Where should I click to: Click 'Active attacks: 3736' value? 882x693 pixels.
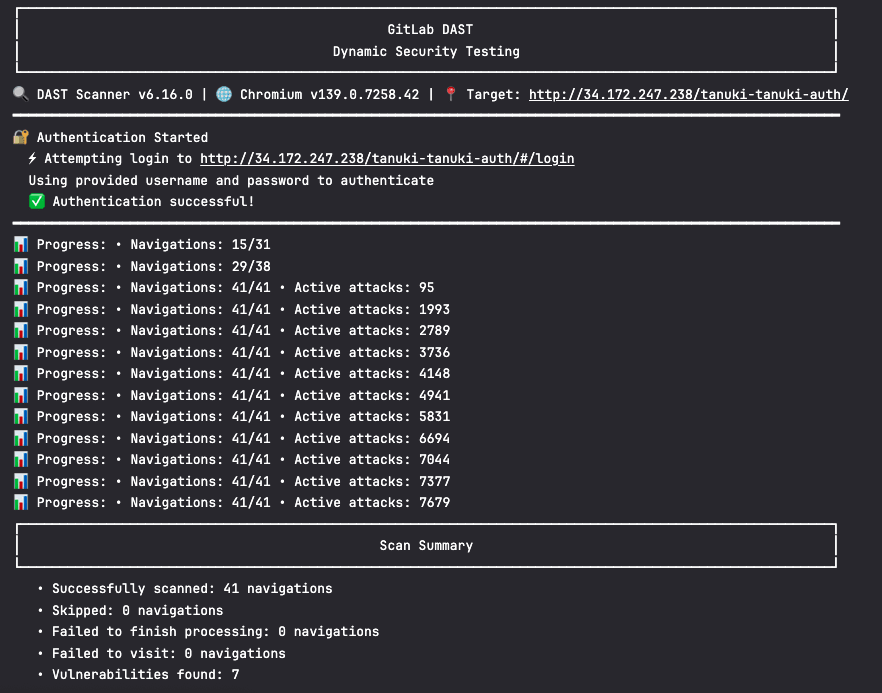372,352
